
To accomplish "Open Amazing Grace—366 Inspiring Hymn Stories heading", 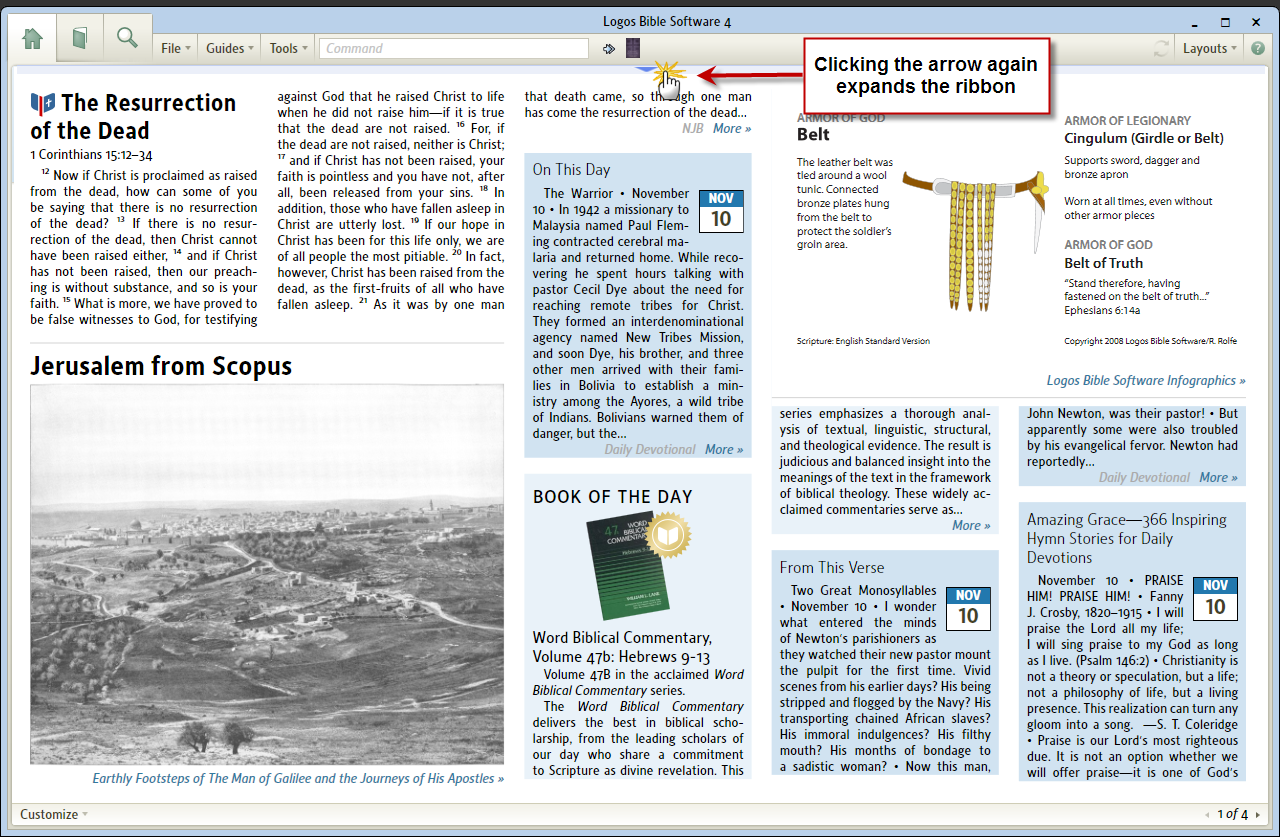I will pyautogui.click(x=1127, y=538).
